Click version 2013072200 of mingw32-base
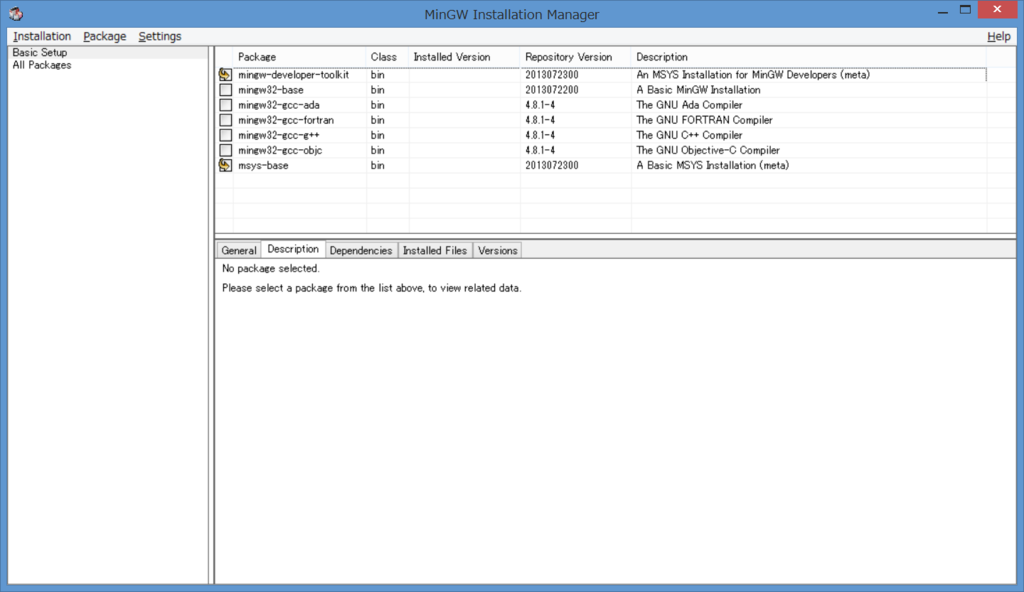 tap(552, 90)
